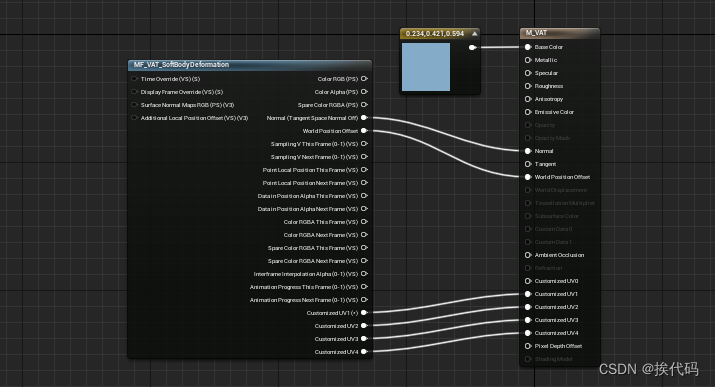Click Color RGBA Next Frame (VS) output pin
The image size is (715, 387).
click(364, 235)
